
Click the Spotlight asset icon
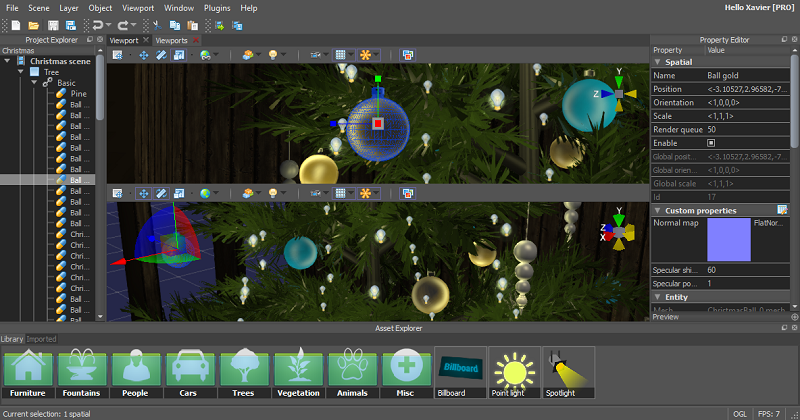[568, 370]
